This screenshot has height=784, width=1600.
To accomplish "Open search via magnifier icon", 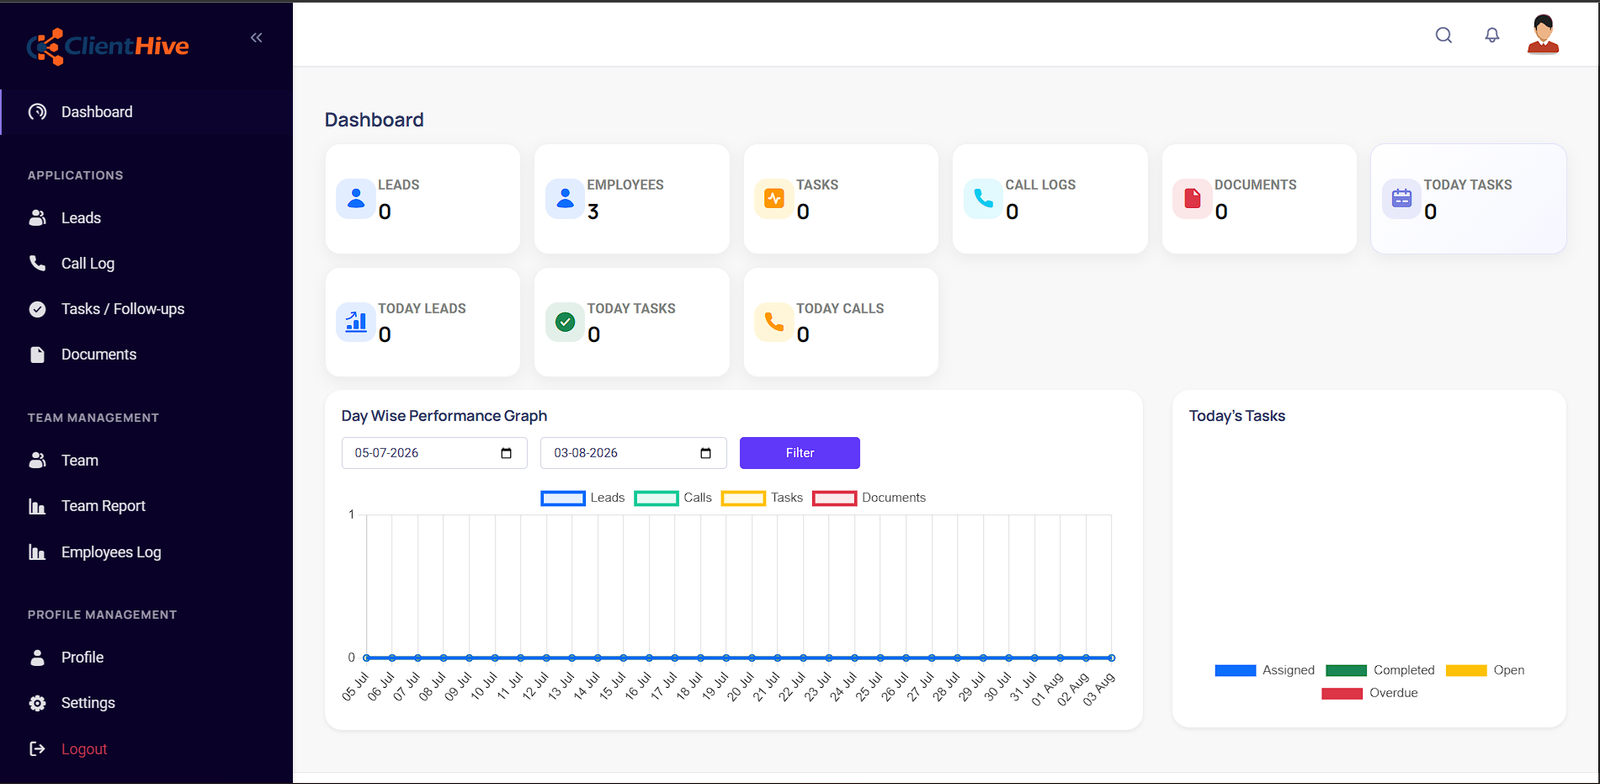I will 1443,35.
